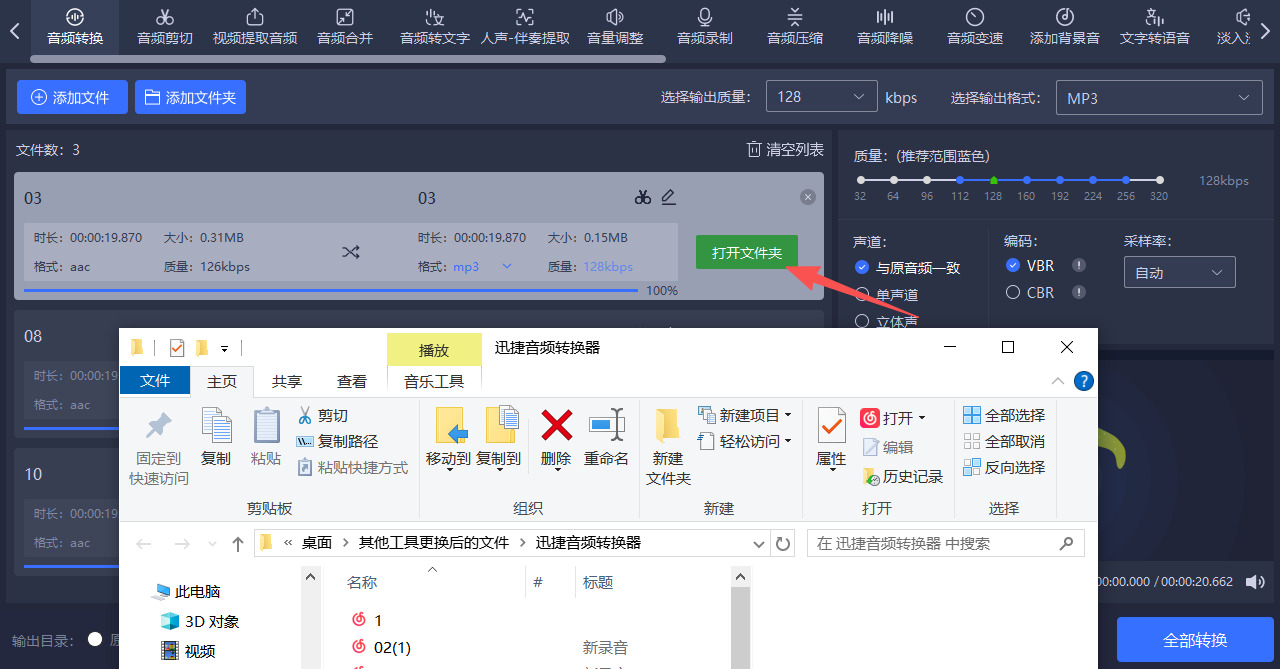Viewport: 1280px width, 669px height.
Task: Click the 添加文件 button
Action: pos(72,97)
